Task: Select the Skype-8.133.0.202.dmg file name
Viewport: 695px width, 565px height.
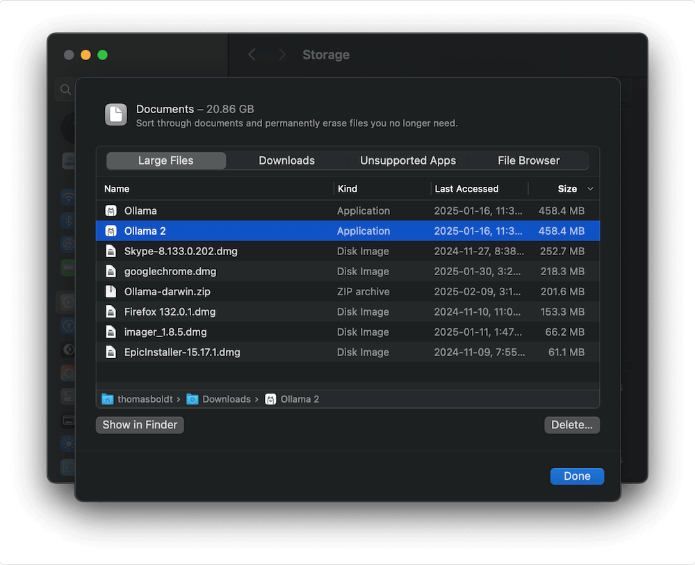Action: (181, 251)
